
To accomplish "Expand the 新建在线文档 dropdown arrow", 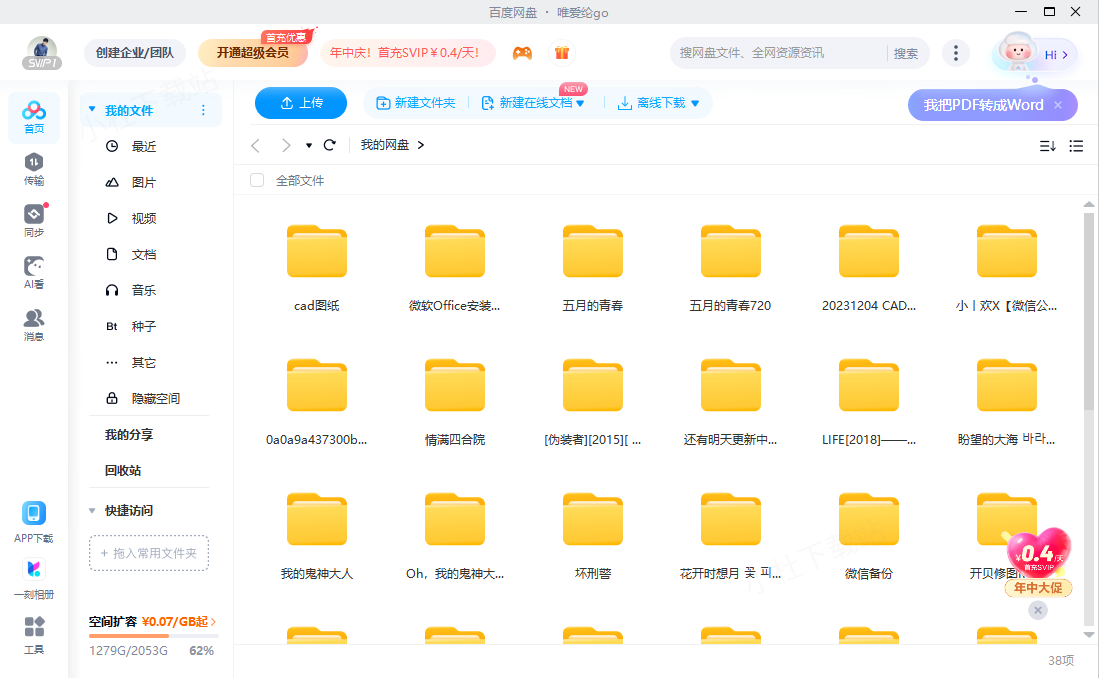I will (580, 103).
